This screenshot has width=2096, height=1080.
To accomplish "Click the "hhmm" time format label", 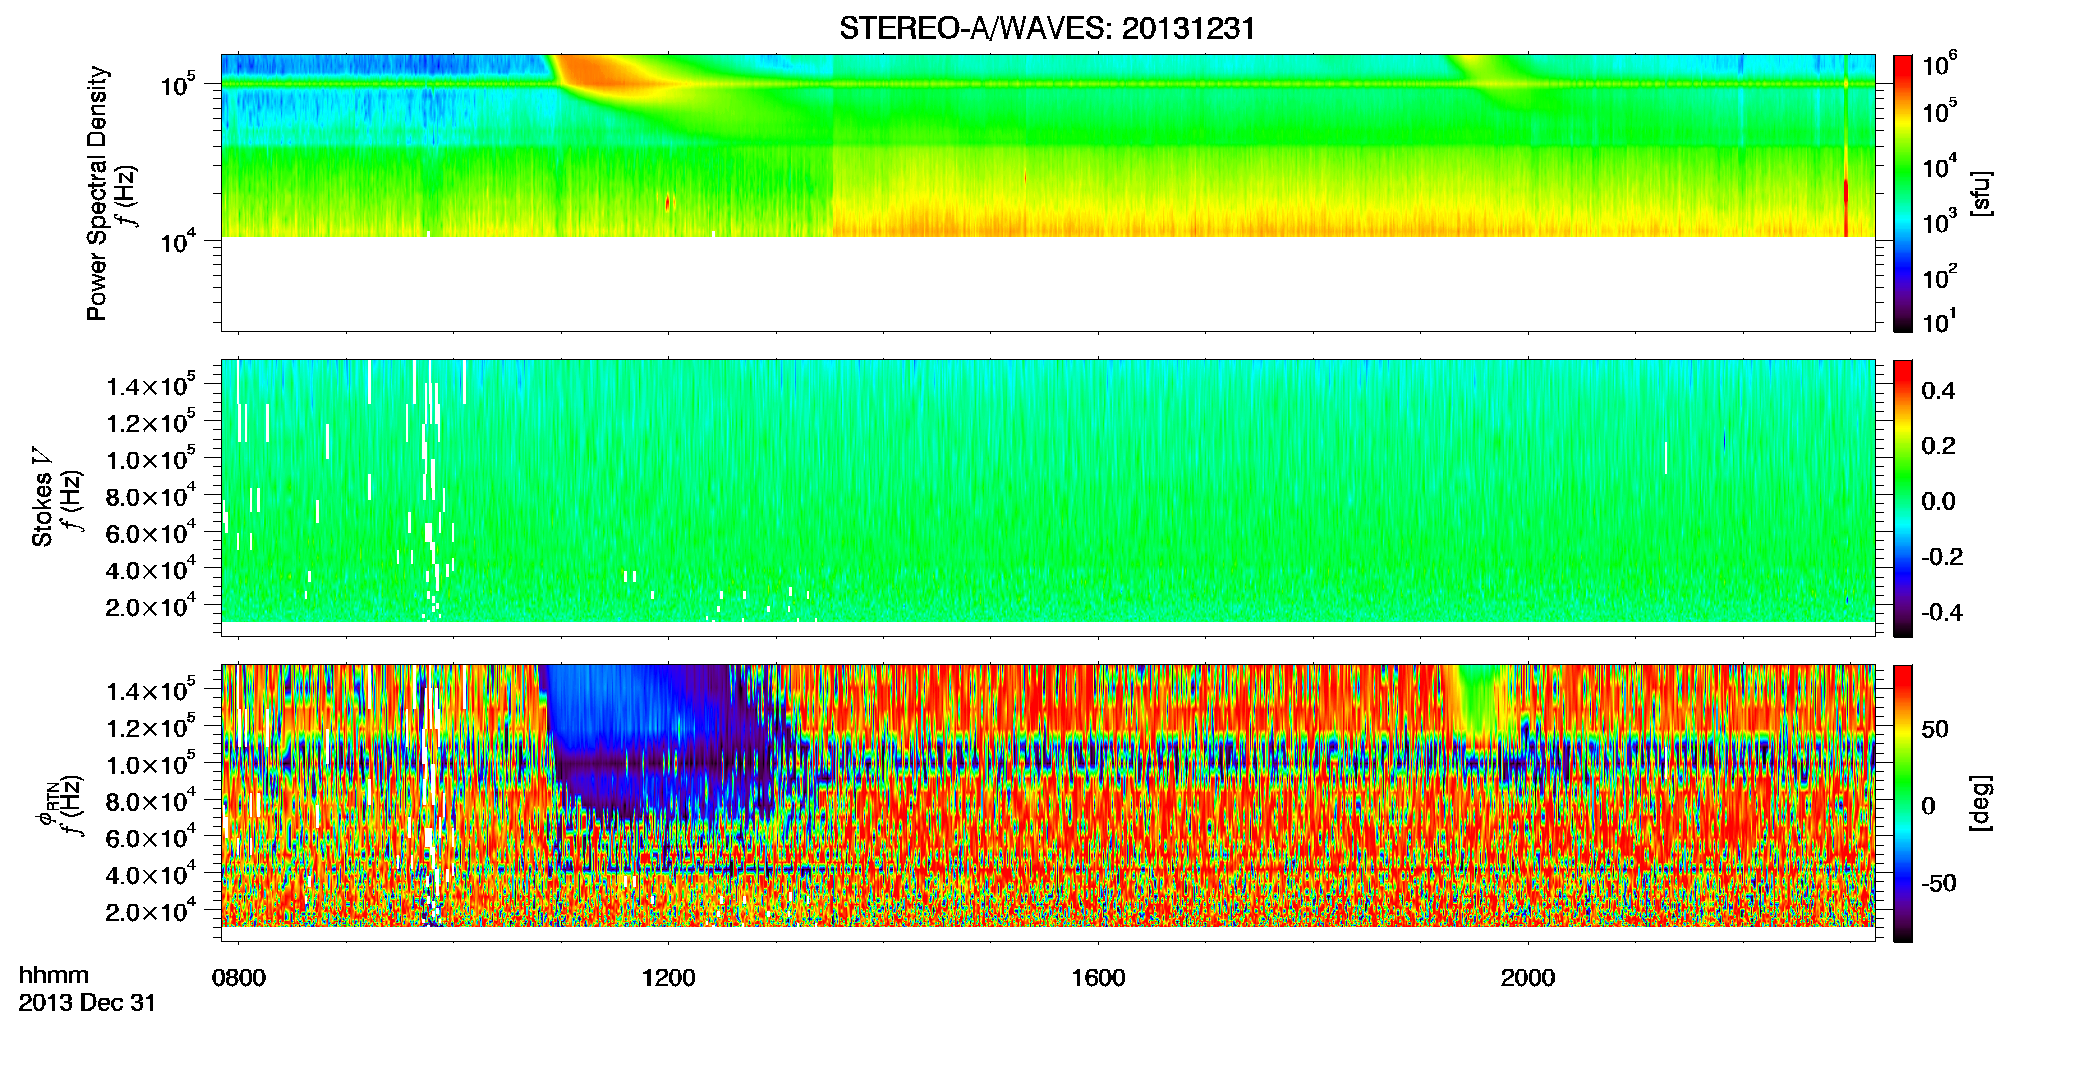I will pyautogui.click(x=54, y=976).
